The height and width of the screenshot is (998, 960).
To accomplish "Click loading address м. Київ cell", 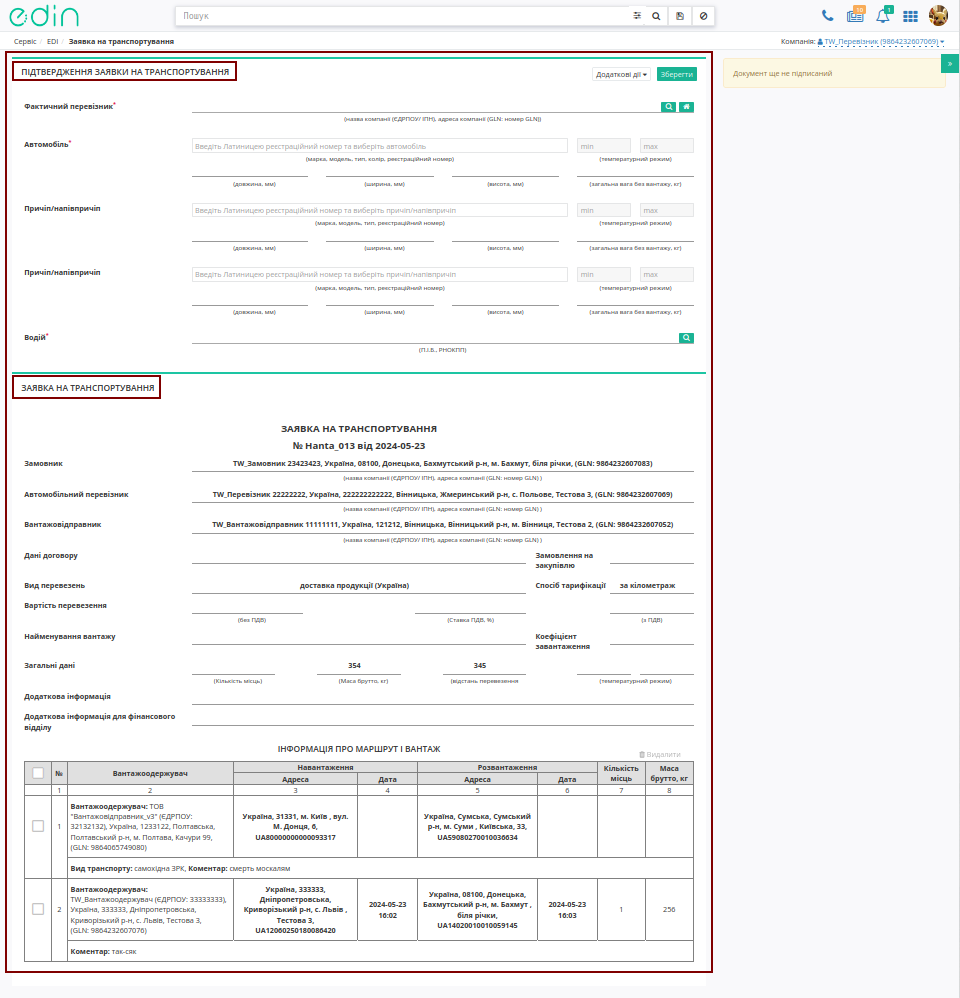I will tap(295, 827).
